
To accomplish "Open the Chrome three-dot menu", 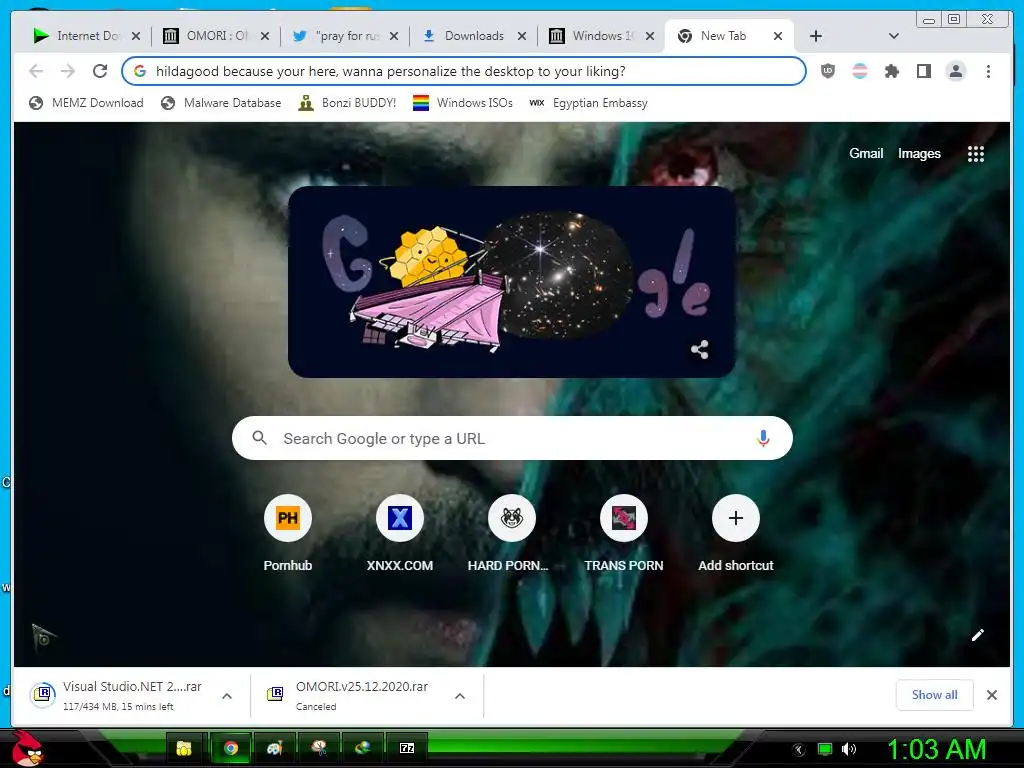I will (988, 71).
